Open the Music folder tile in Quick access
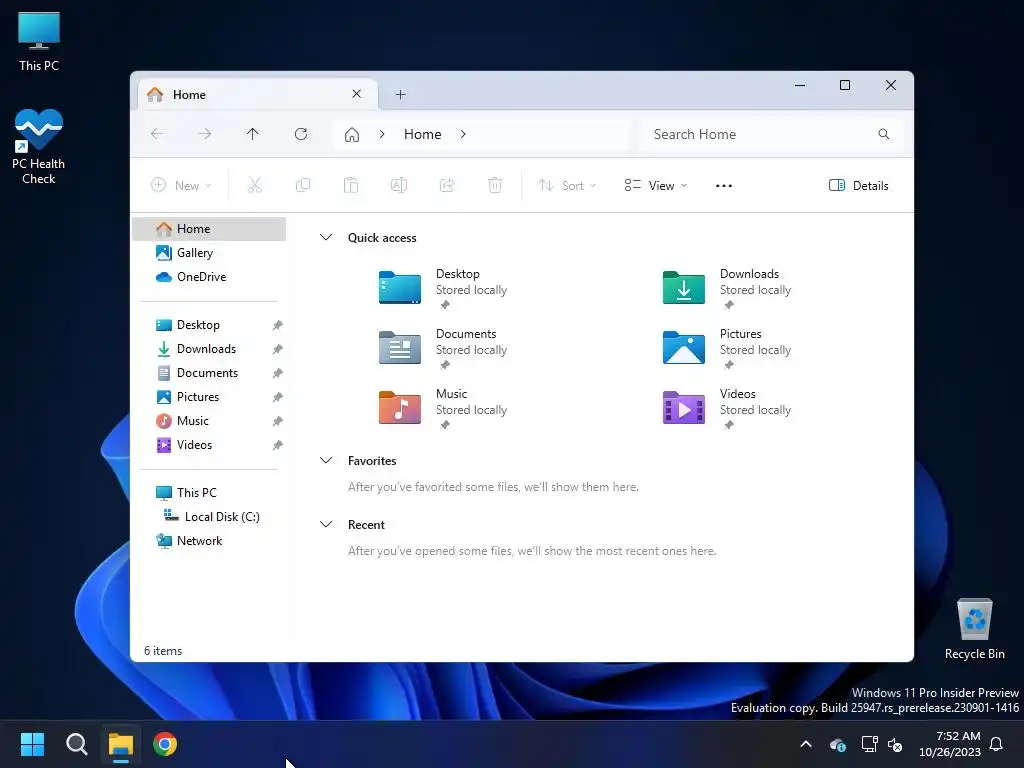Viewport: 1024px width, 768px height. [444, 408]
